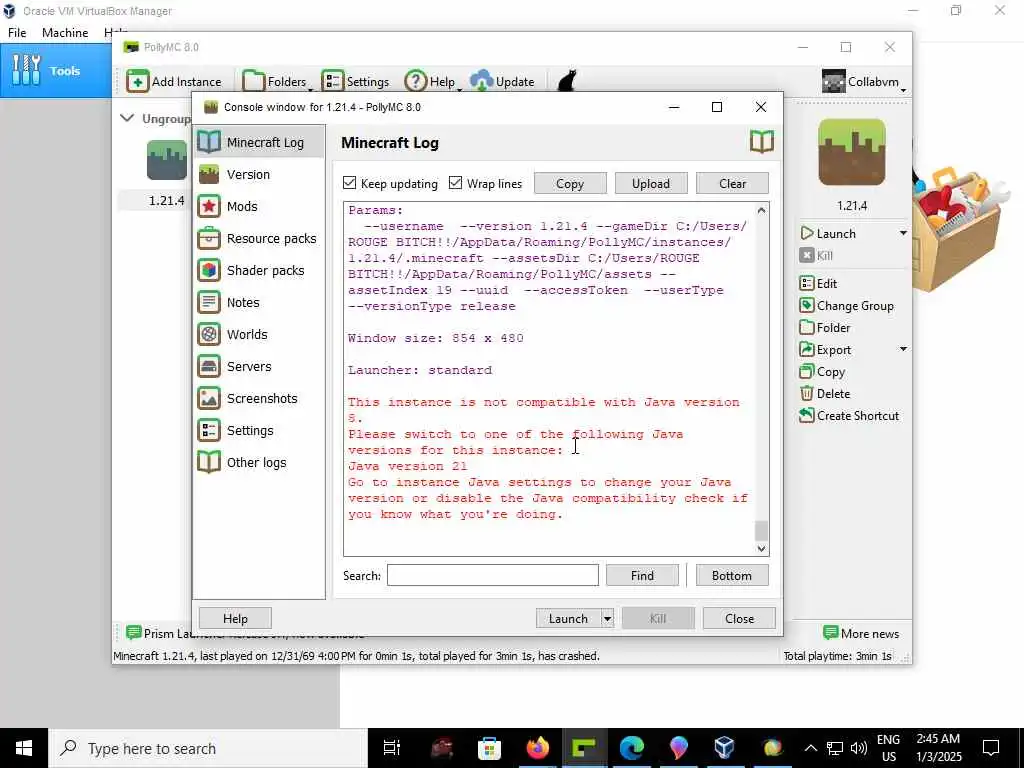Screen dimensions: 1024x768
Task: Open the Notes page
Action: click(259, 302)
